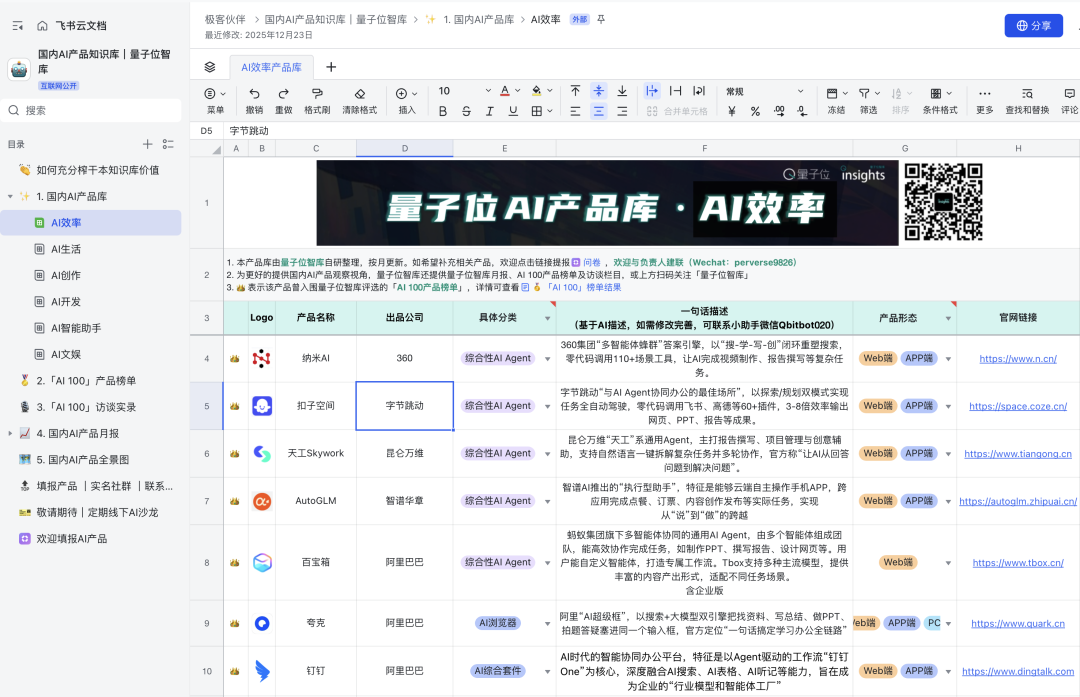
Task: Collapse the sidebar with the top-left icon
Action: tap(17, 25)
